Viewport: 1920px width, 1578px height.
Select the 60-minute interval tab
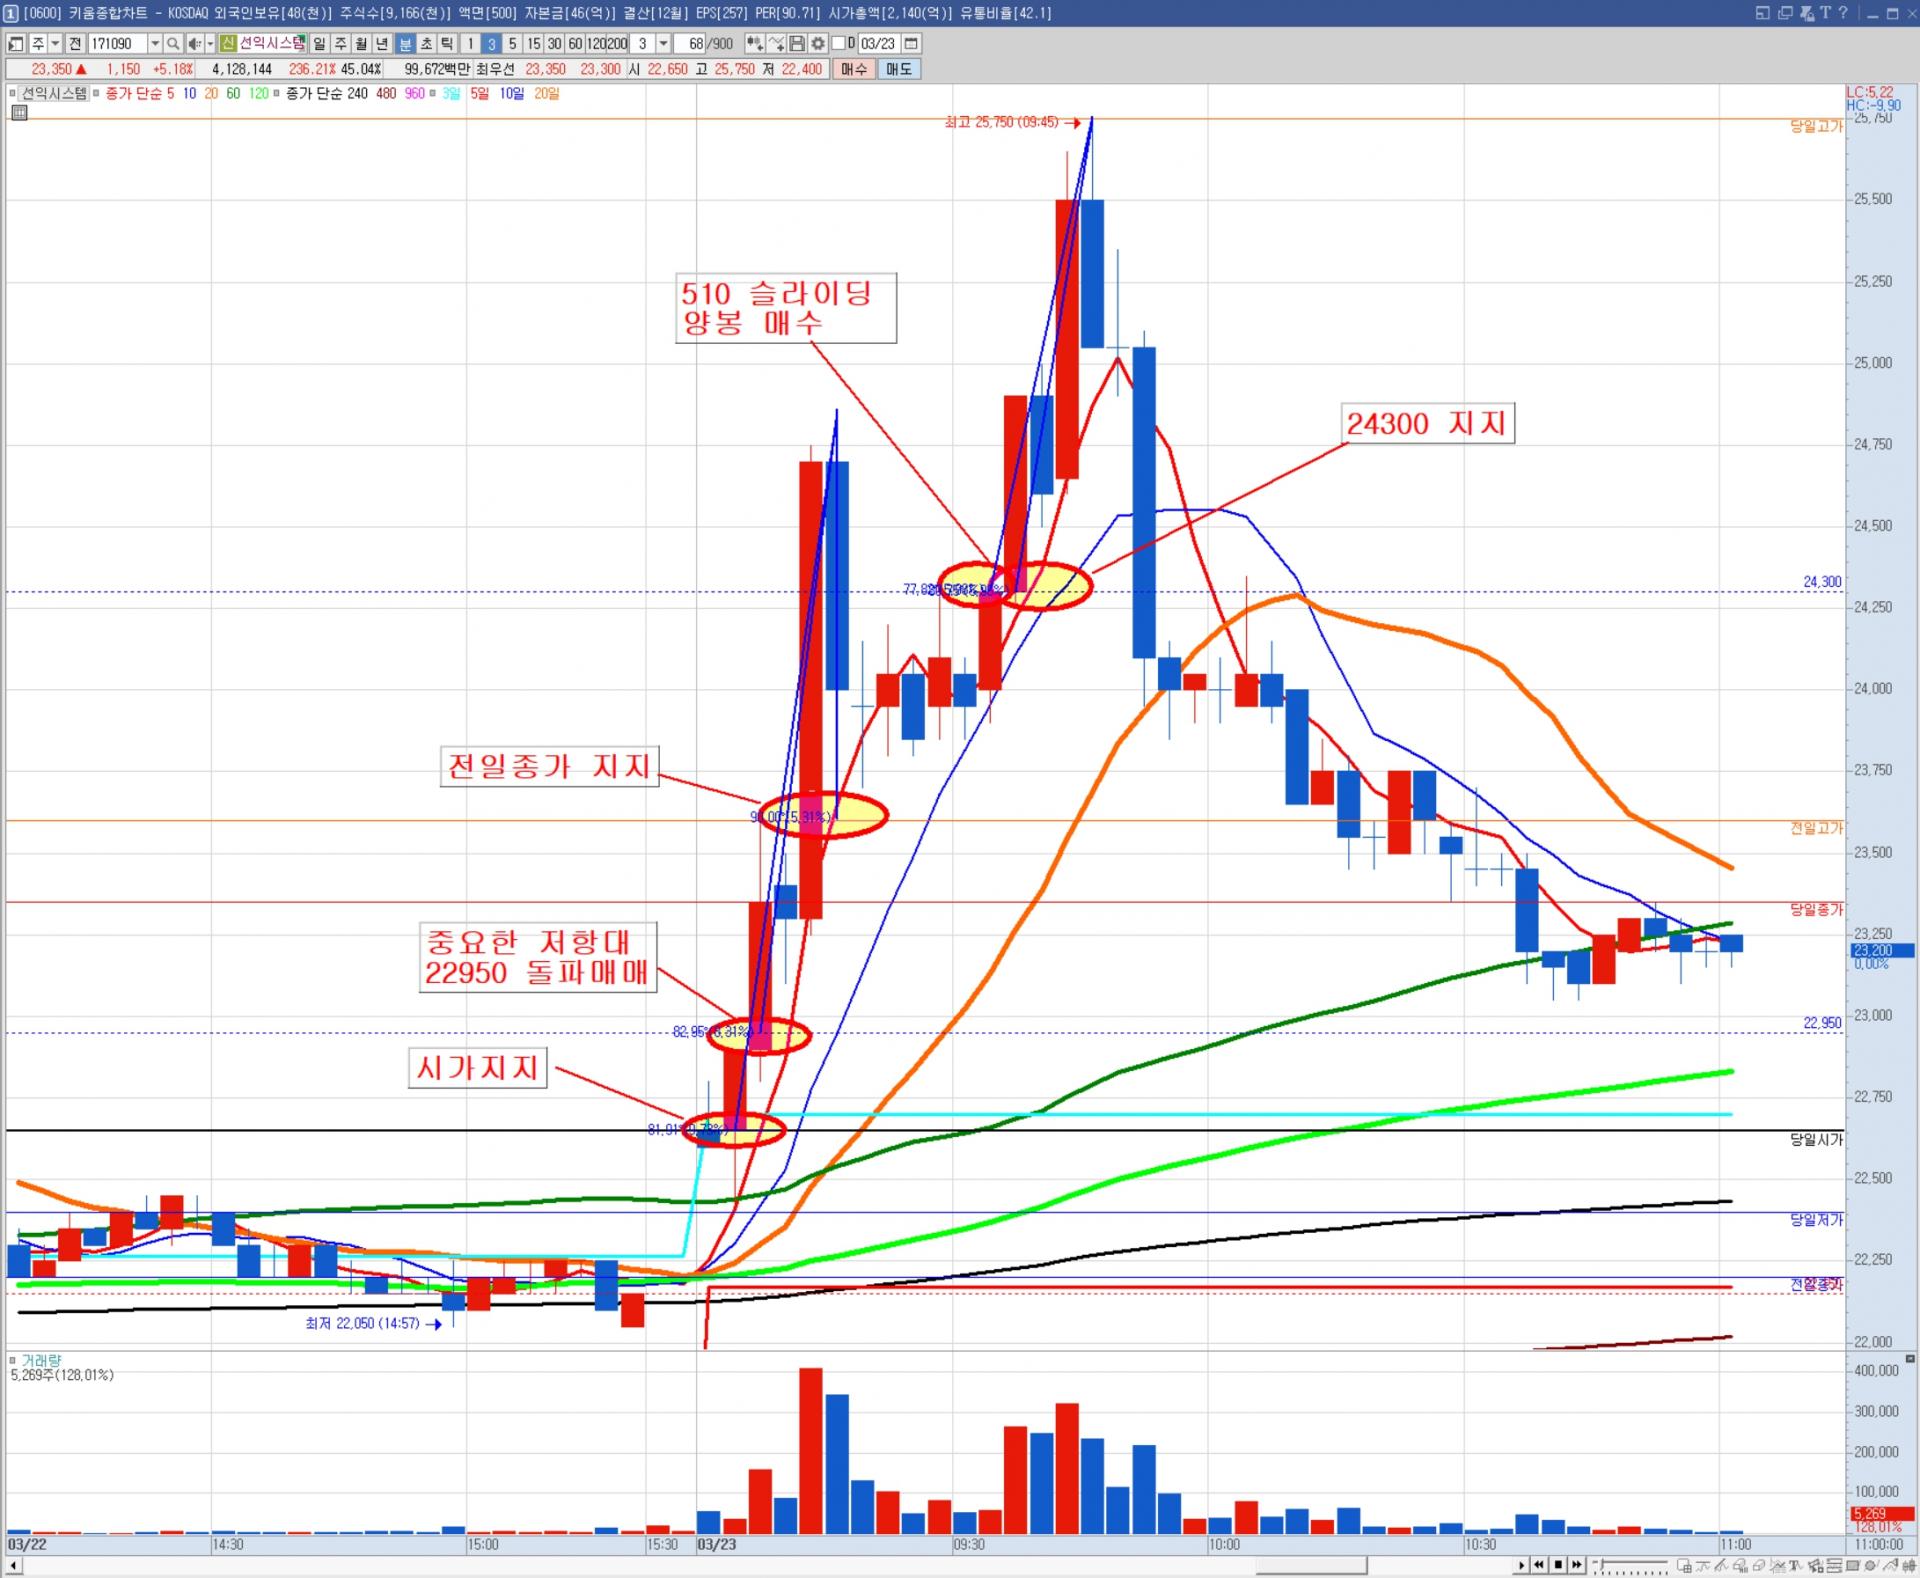point(575,44)
